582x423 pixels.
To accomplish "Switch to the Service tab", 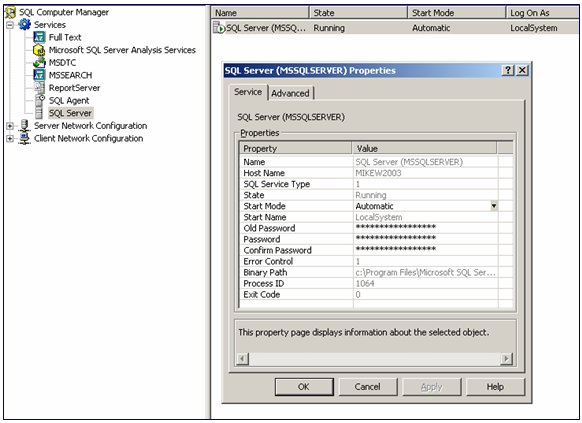I will click(248, 92).
